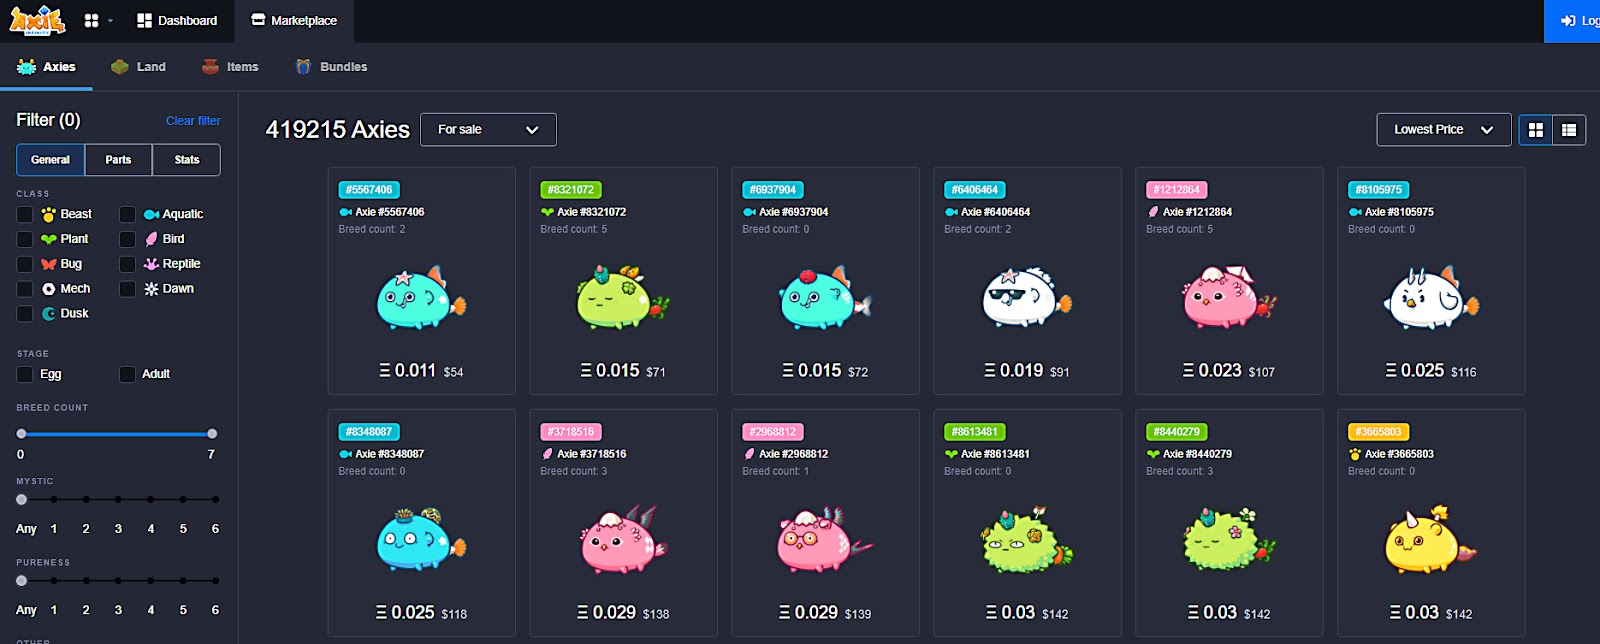
Task: Check the Dusk class checkbox
Action: click(x=25, y=314)
